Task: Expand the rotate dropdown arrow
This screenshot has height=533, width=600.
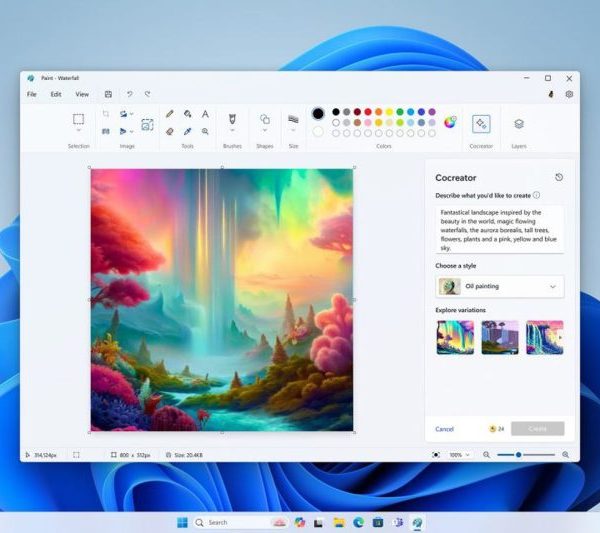Action: (132, 114)
